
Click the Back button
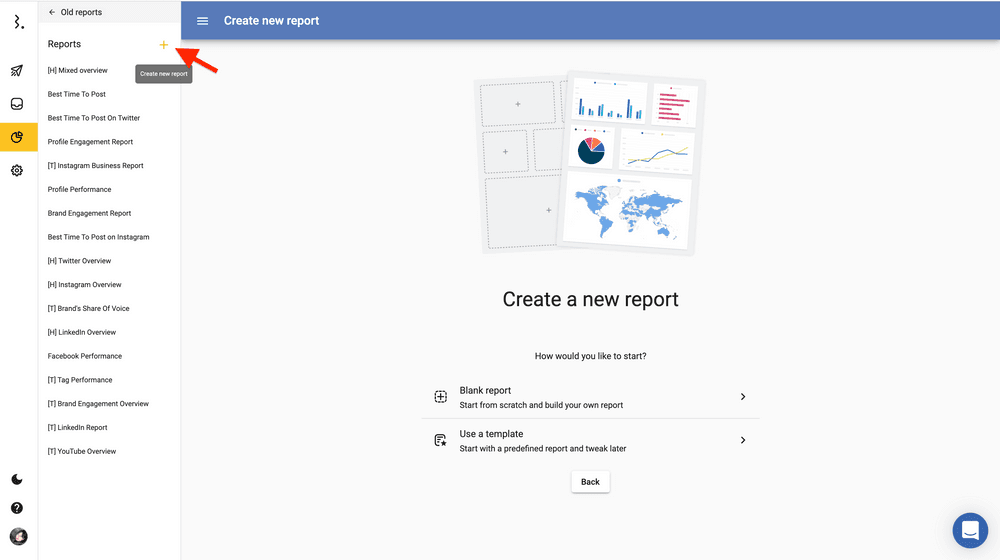pyautogui.click(x=590, y=482)
